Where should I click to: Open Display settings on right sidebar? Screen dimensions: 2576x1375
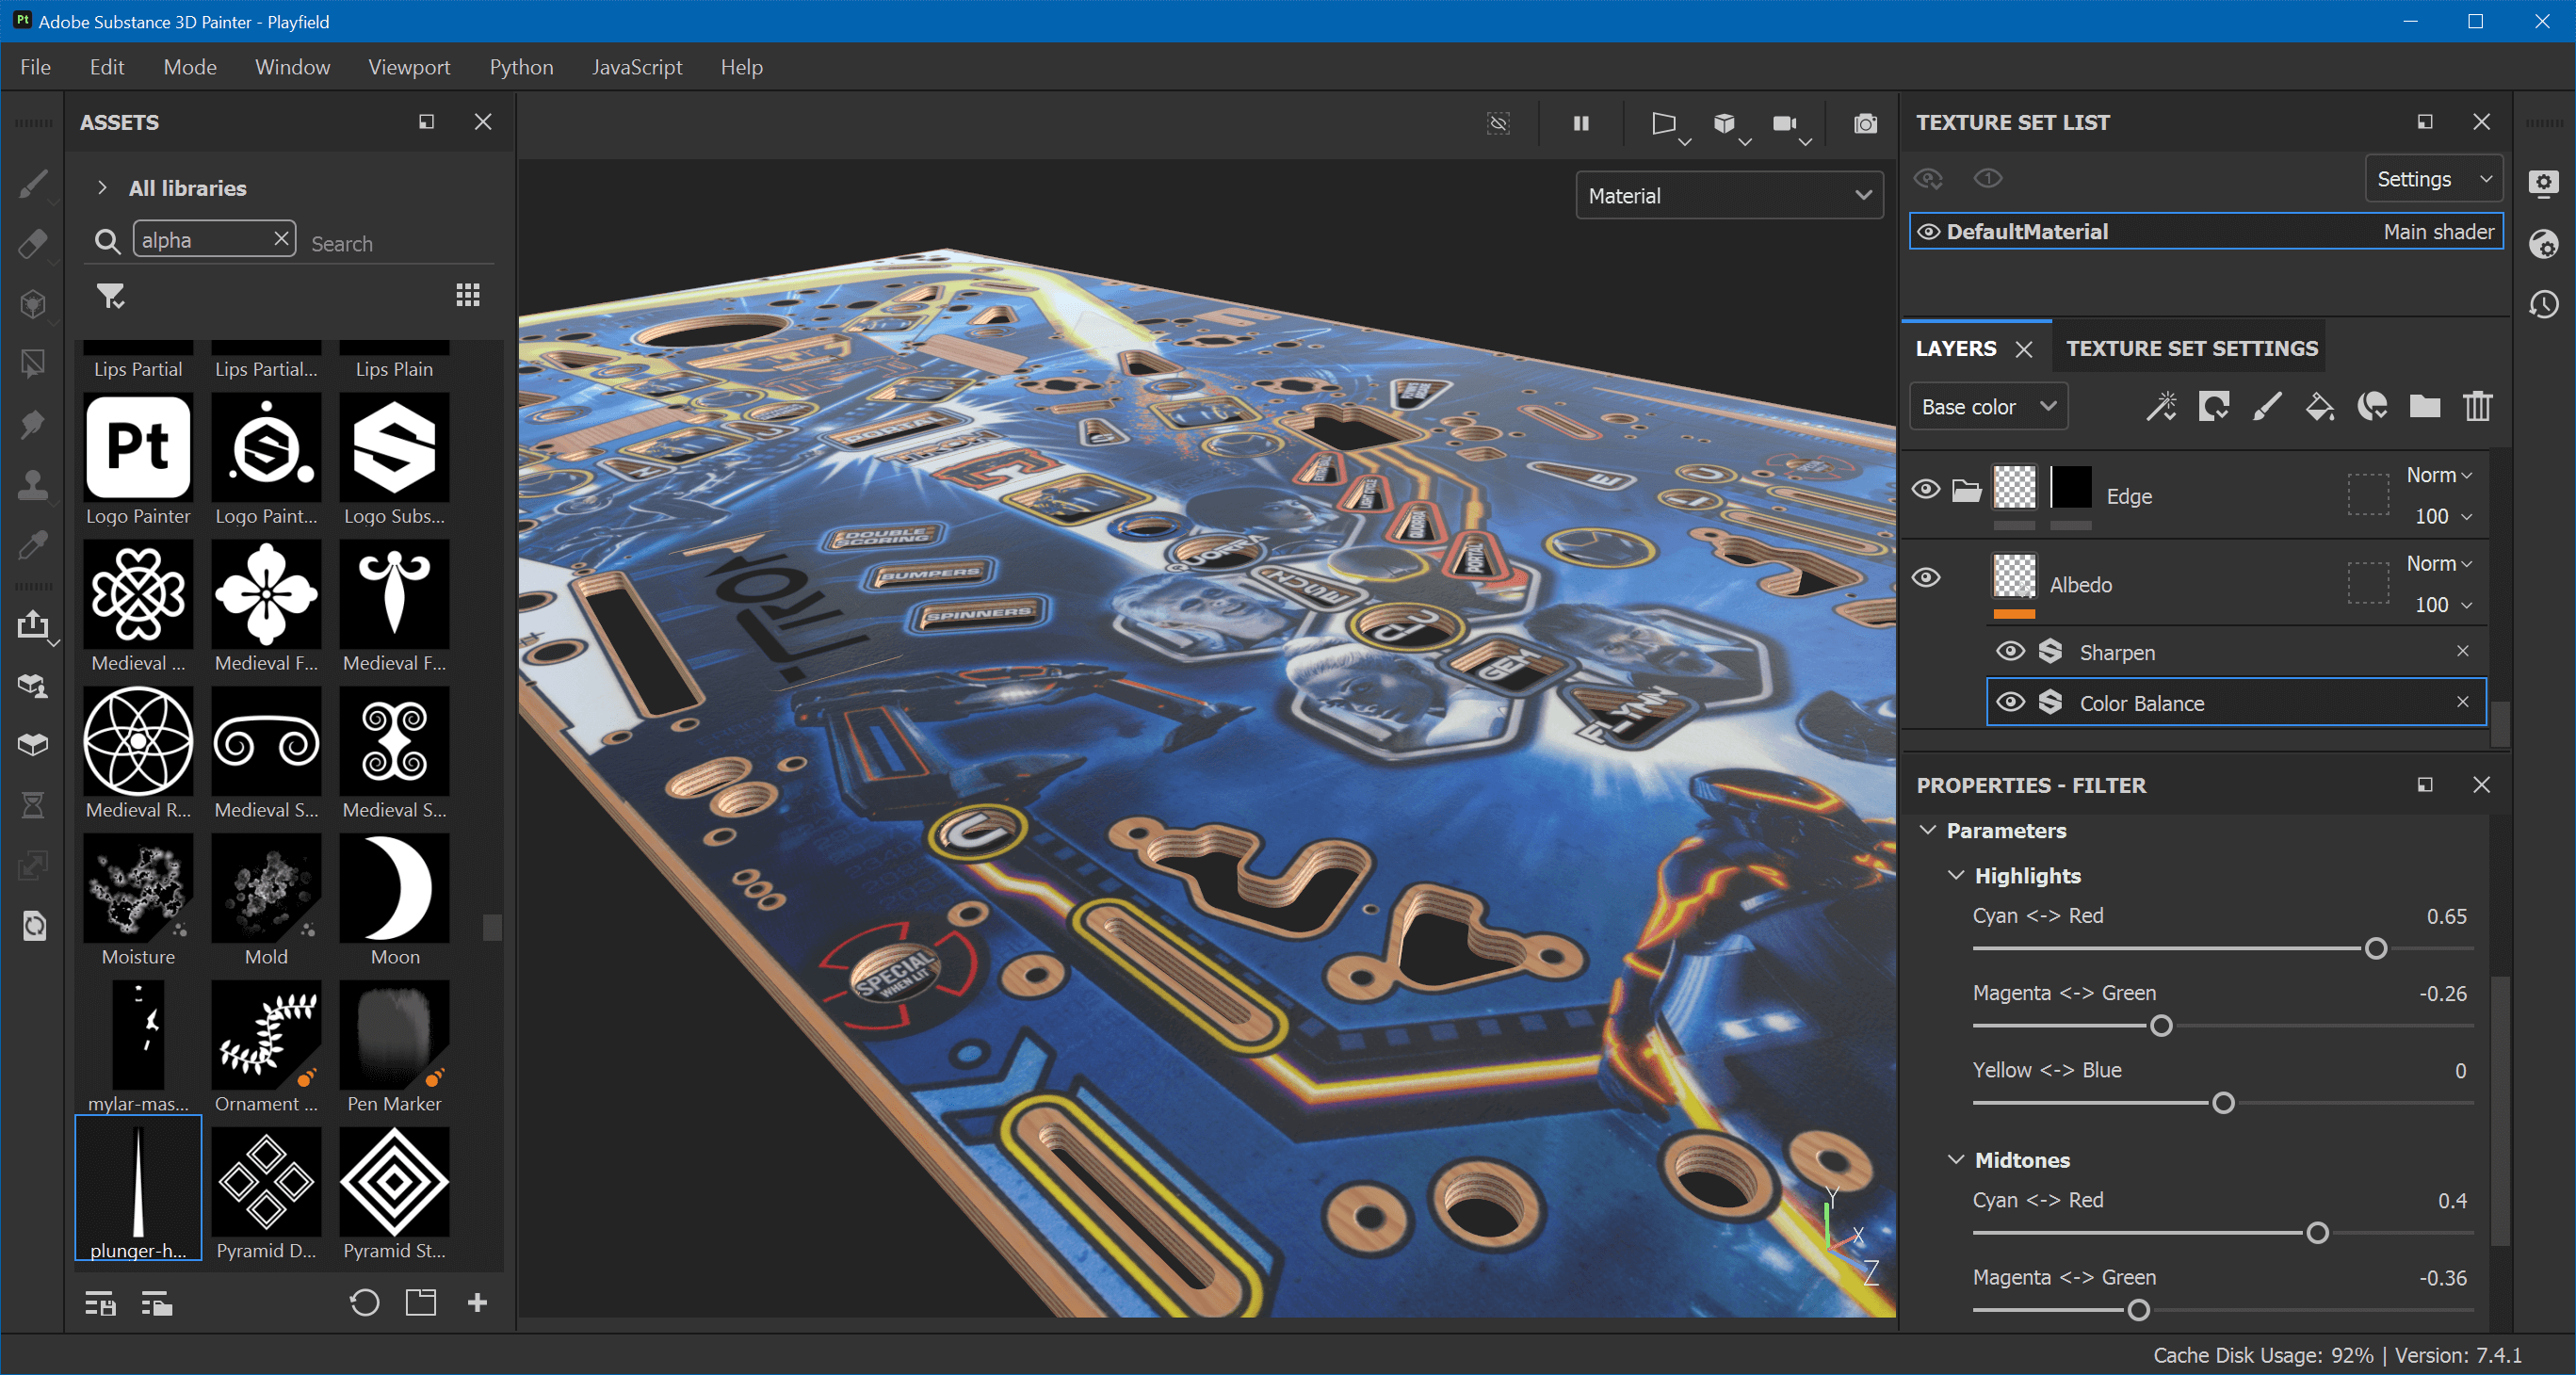(2544, 183)
